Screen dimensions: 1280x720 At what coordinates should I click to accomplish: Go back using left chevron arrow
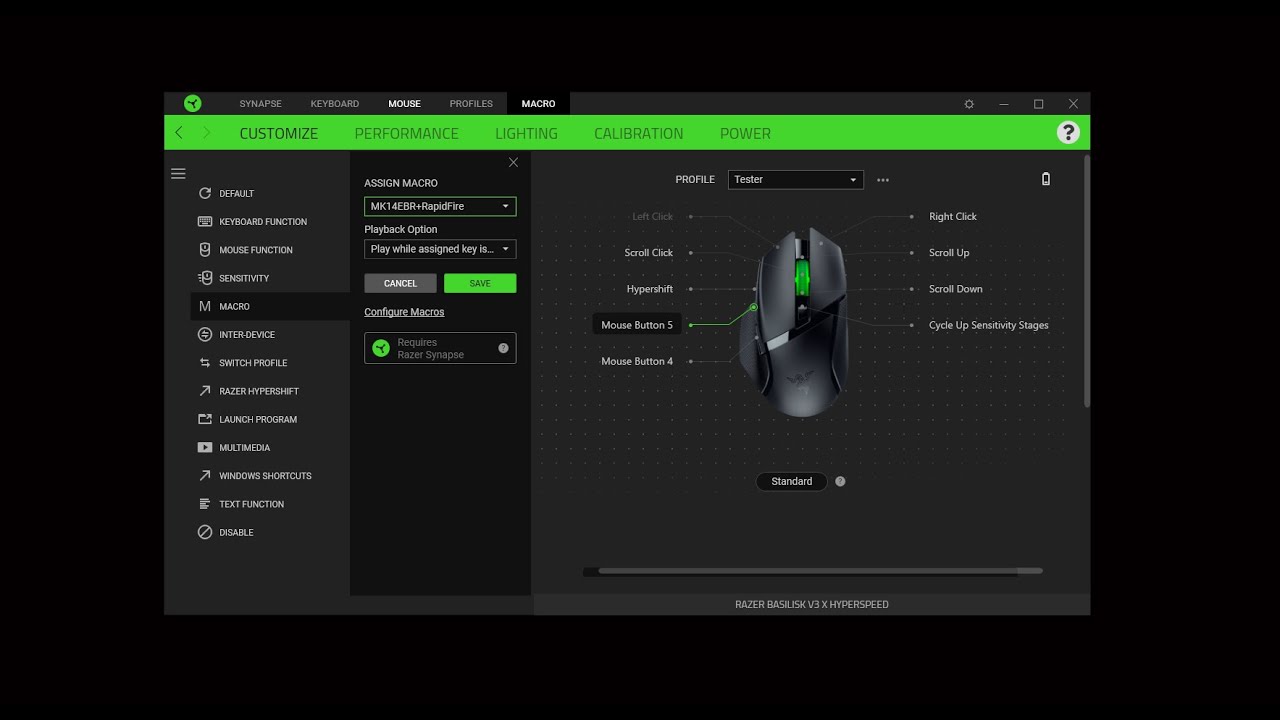click(179, 132)
